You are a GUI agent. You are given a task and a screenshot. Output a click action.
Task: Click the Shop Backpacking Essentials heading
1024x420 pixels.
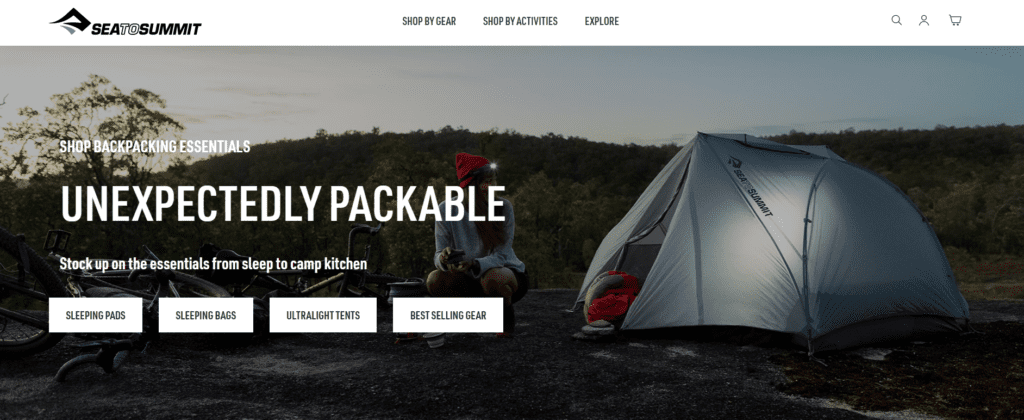pyautogui.click(x=155, y=146)
